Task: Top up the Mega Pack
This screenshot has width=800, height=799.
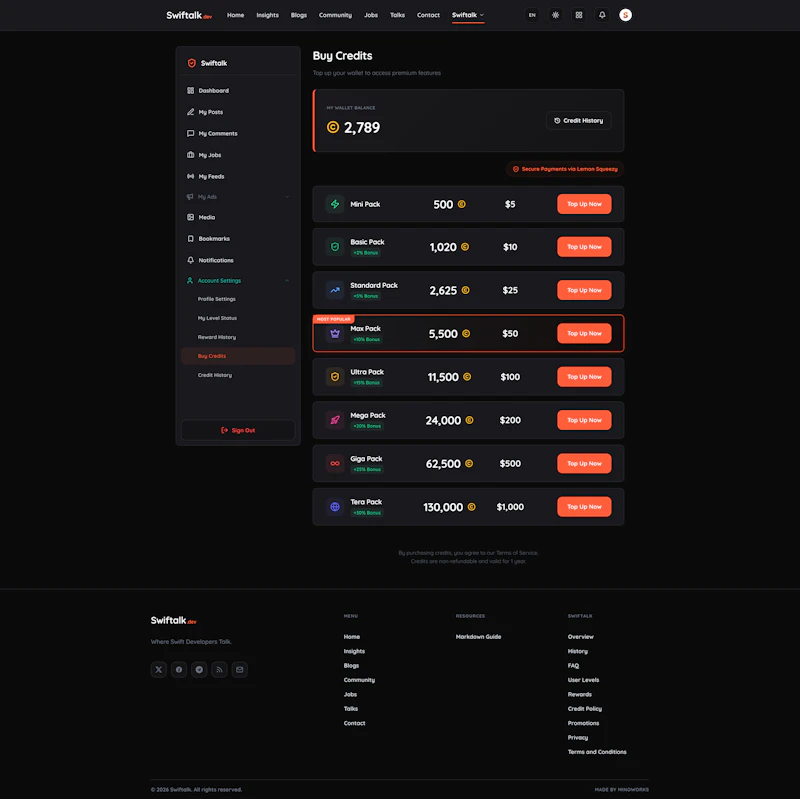Action: click(584, 420)
